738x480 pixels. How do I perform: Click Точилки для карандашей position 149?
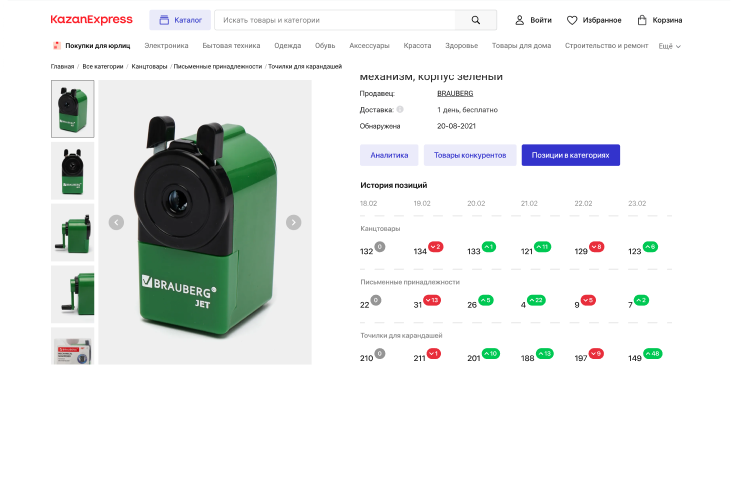[634, 358]
